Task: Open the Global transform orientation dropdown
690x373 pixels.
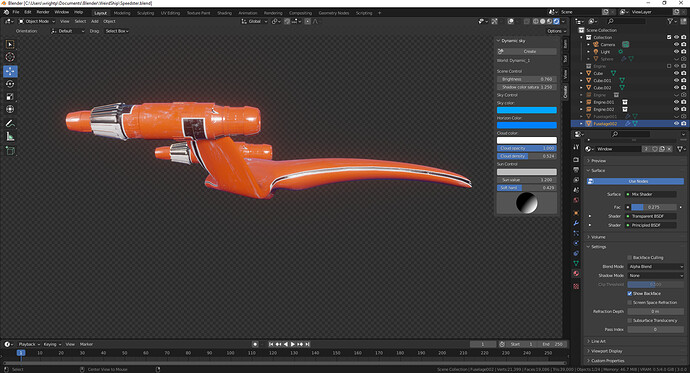Action: (254, 21)
